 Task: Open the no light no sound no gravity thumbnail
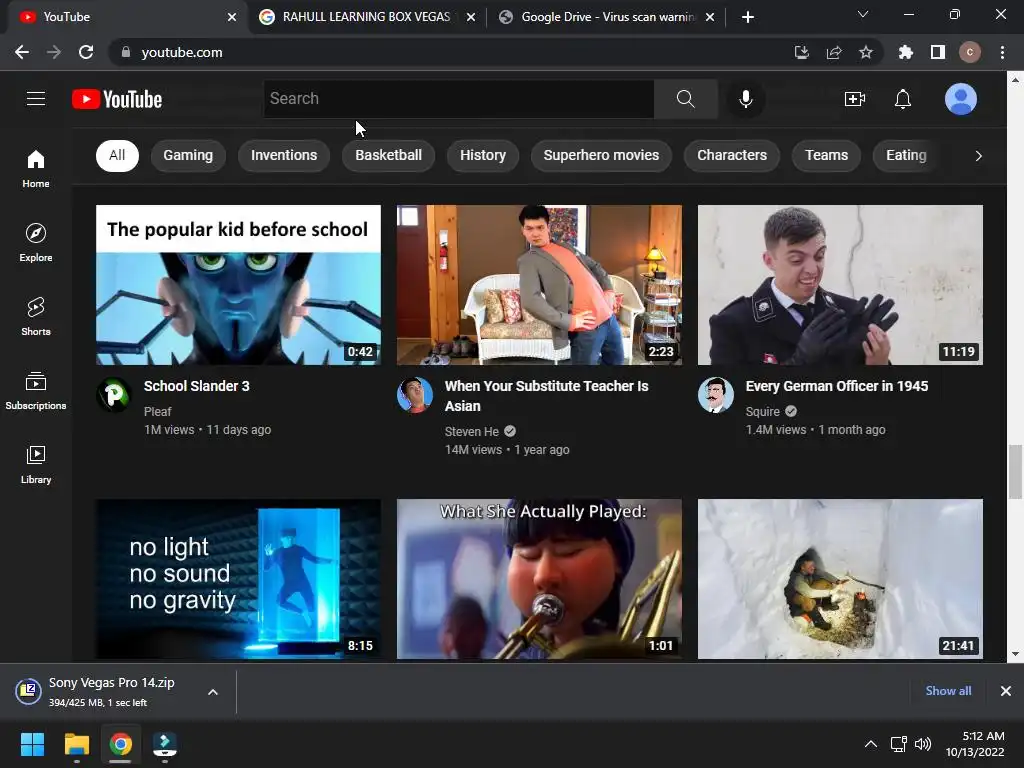pos(238,579)
